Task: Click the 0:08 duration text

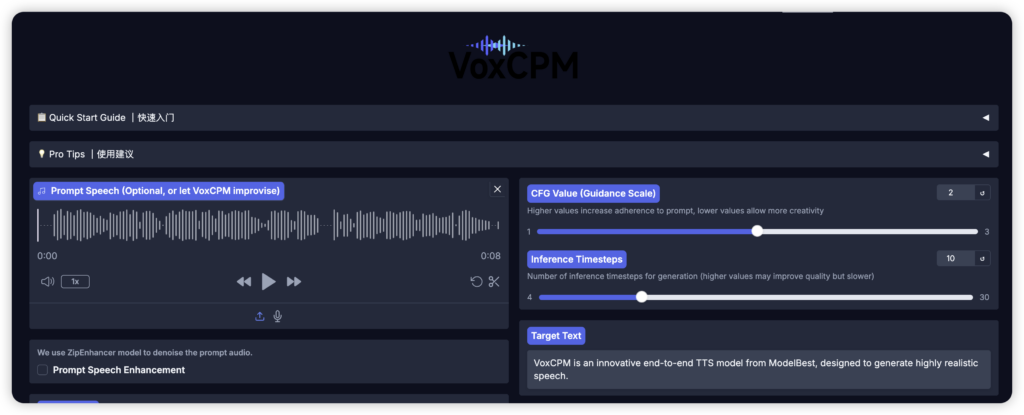Action: (x=490, y=256)
